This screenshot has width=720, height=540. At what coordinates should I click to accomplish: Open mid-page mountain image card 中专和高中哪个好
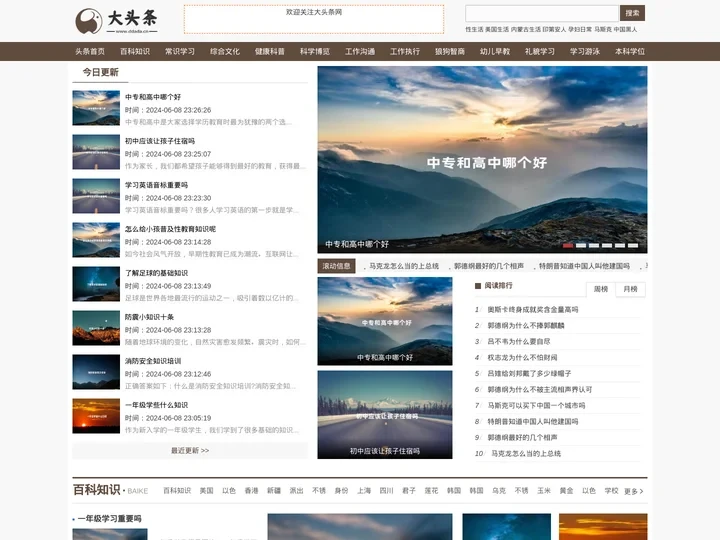pyautogui.click(x=385, y=321)
